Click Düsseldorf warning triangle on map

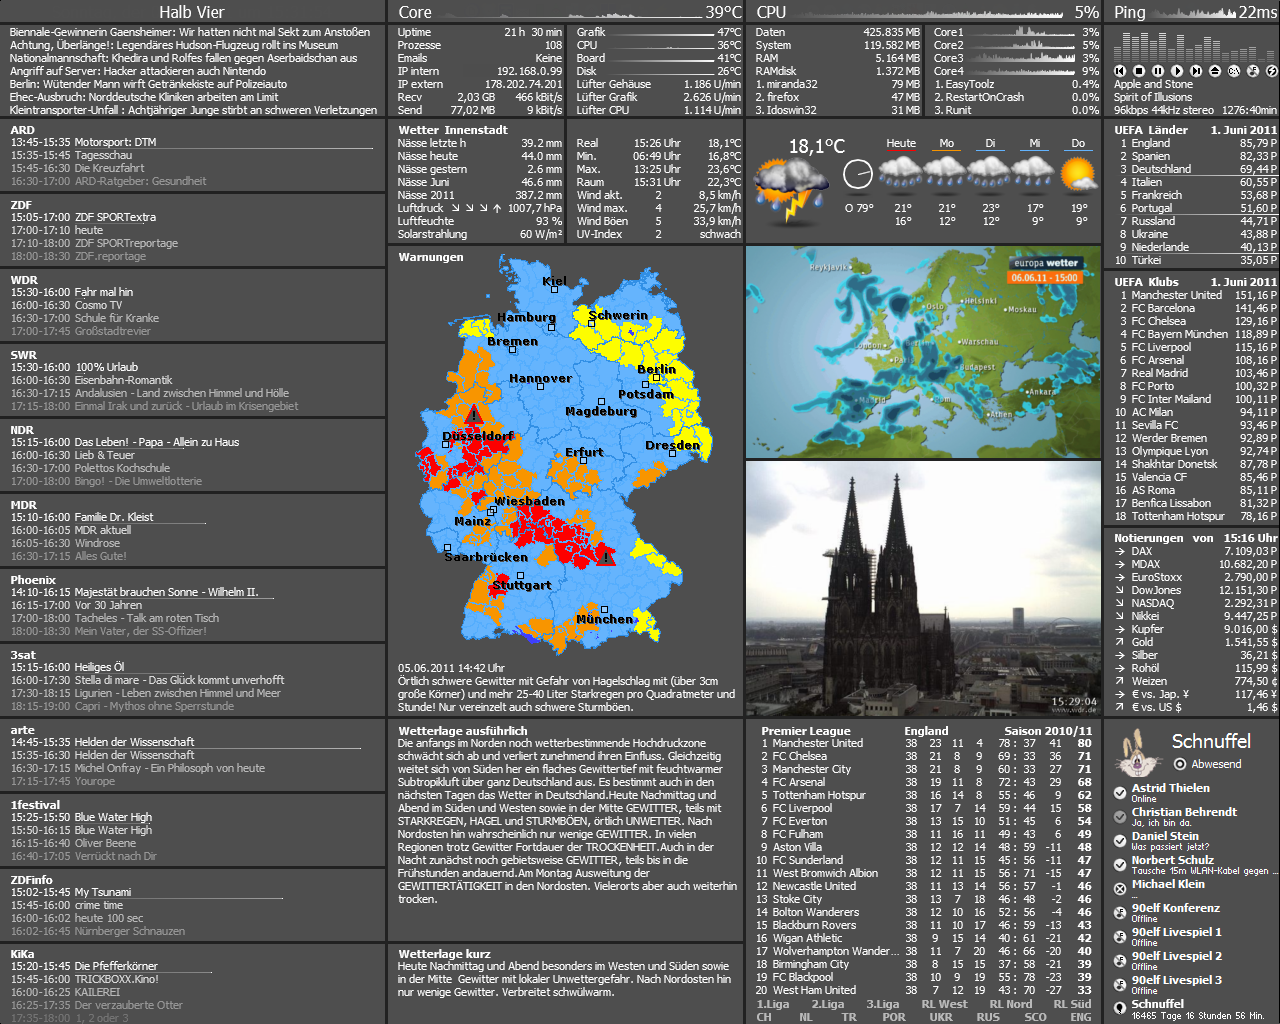pos(474,415)
